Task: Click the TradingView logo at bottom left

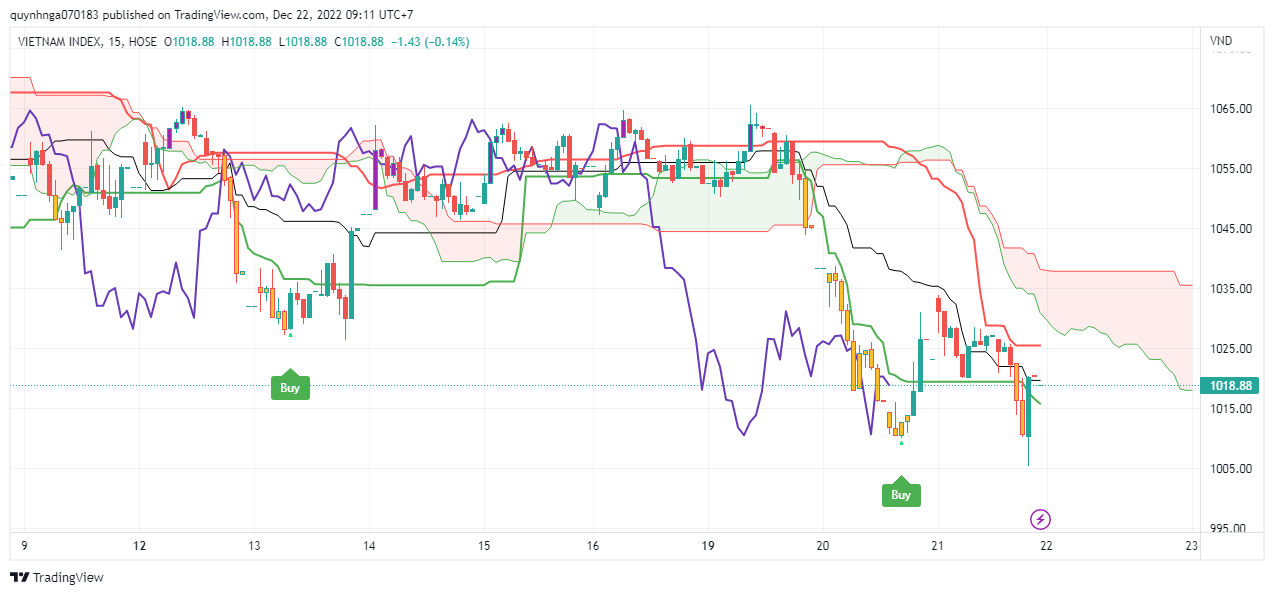Action: (x=57, y=578)
